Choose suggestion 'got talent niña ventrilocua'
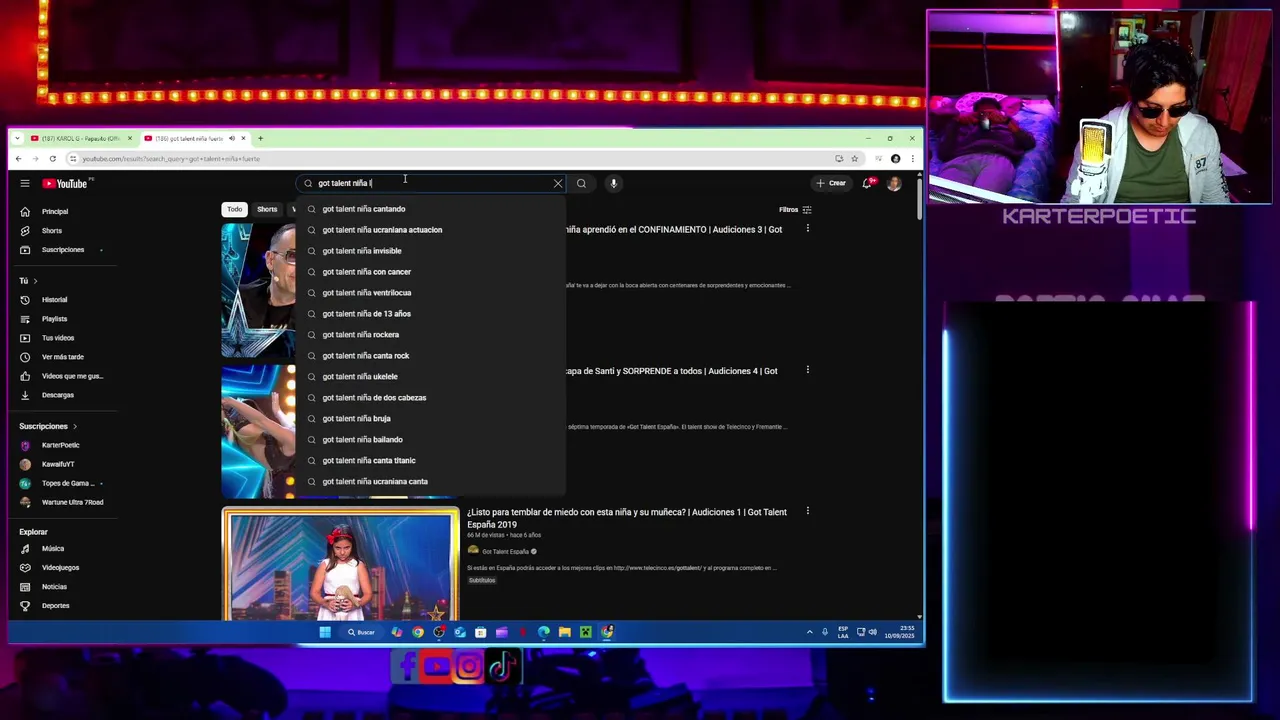This screenshot has height=720, width=1280. coord(430,293)
